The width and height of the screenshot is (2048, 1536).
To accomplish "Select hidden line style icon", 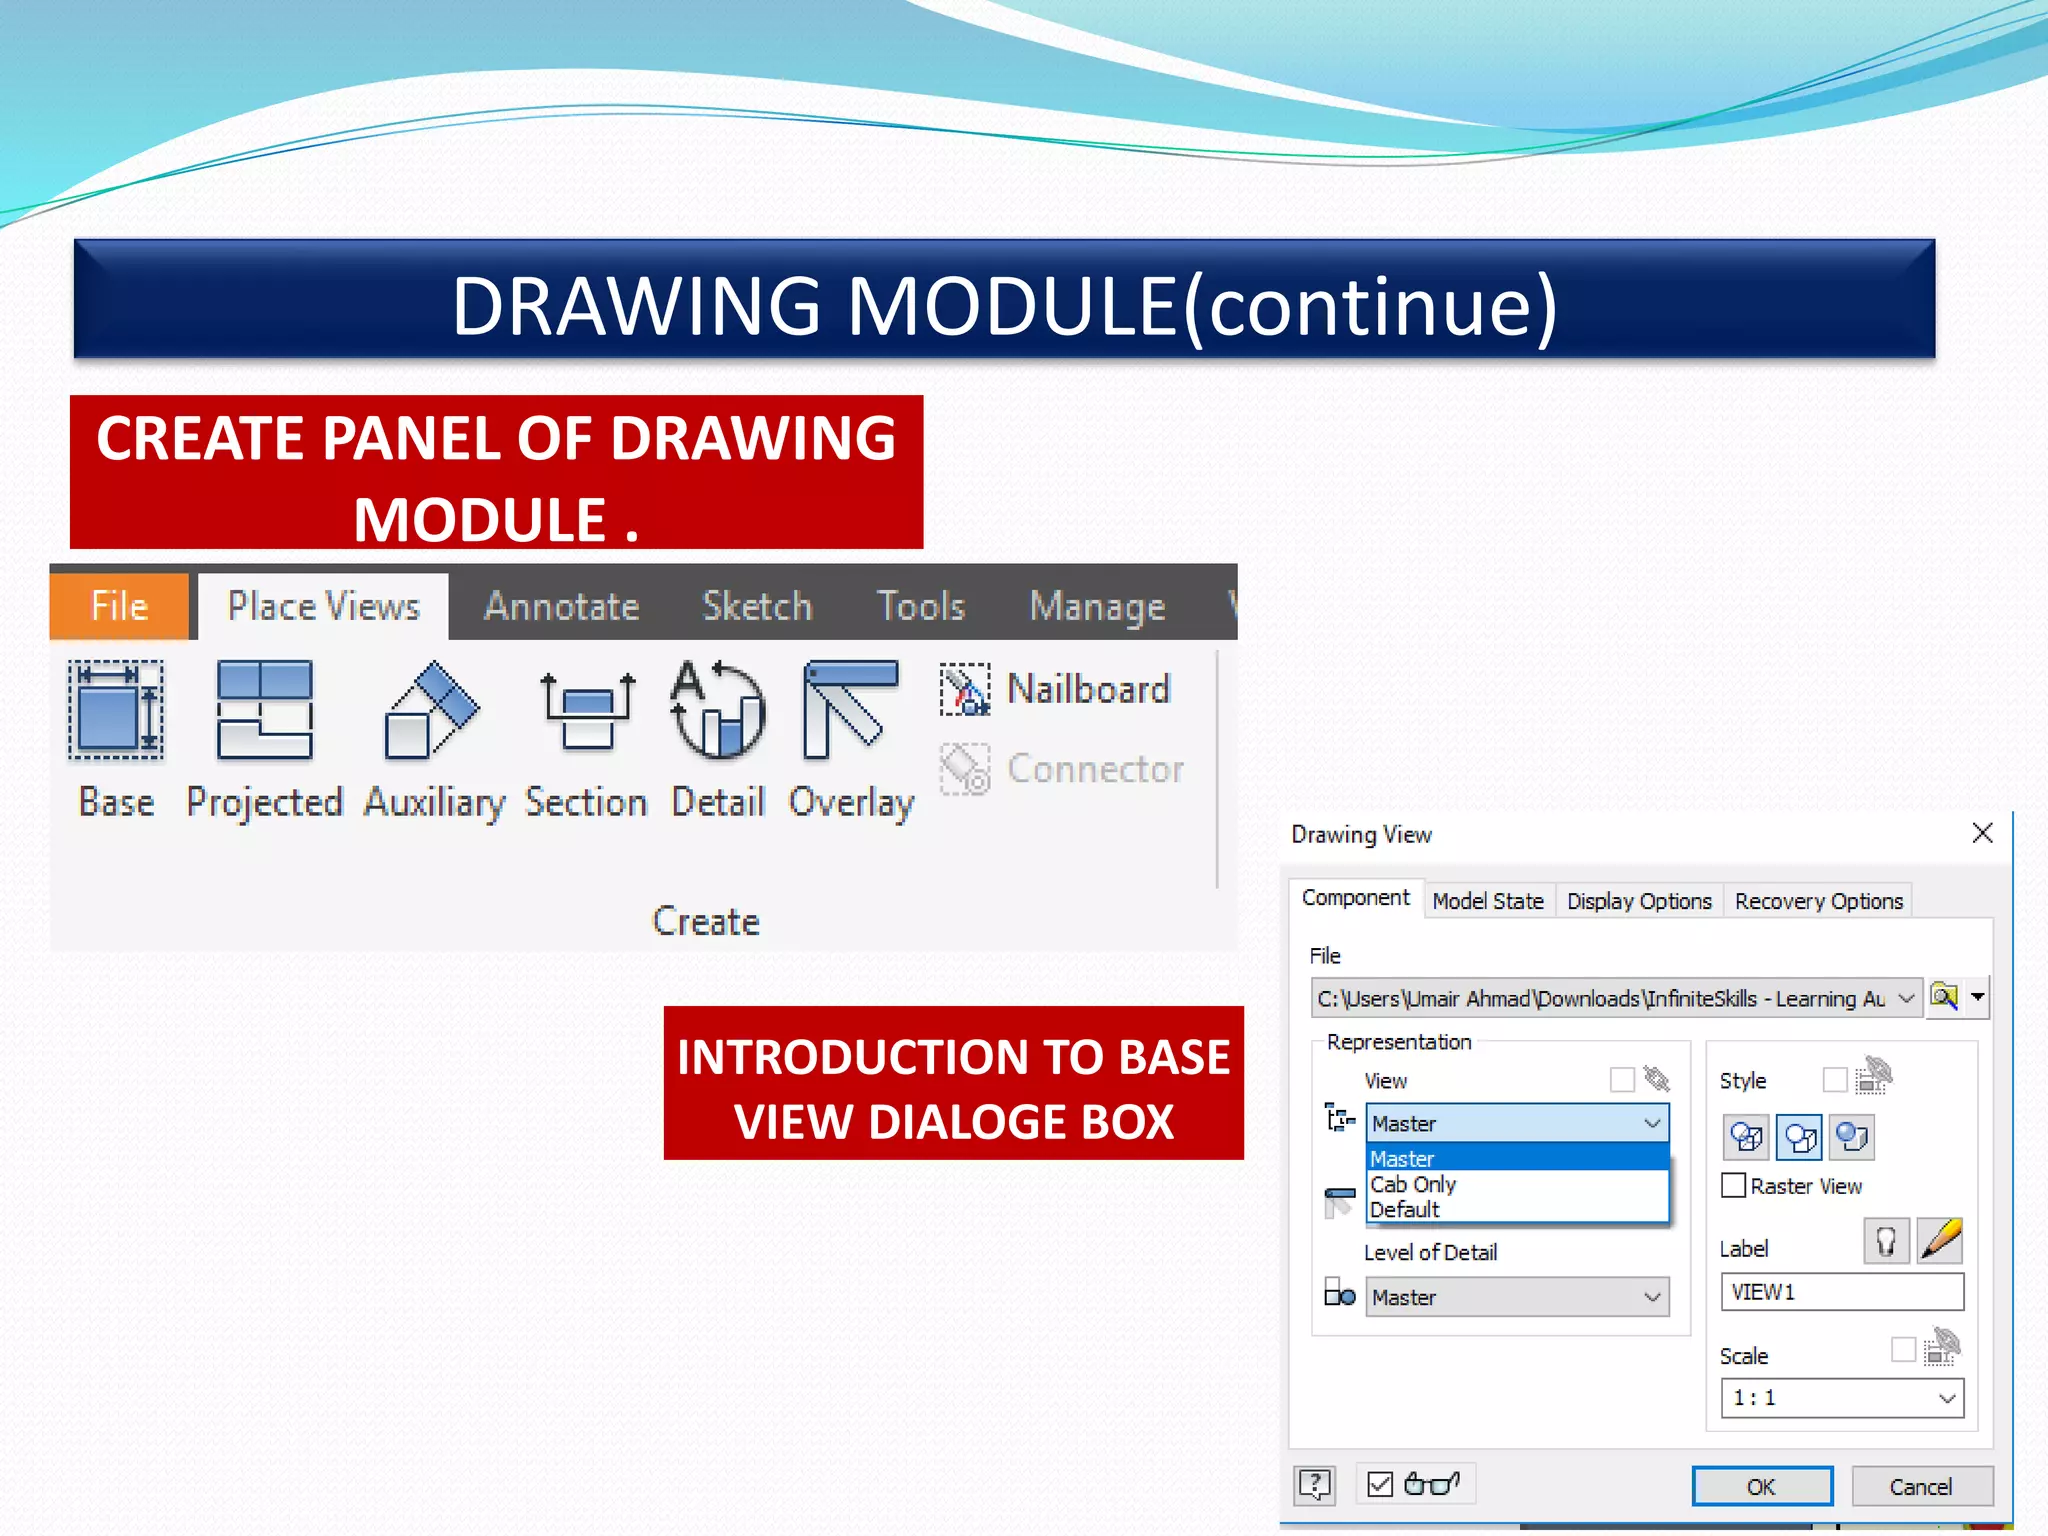I will pyautogui.click(x=1747, y=1137).
